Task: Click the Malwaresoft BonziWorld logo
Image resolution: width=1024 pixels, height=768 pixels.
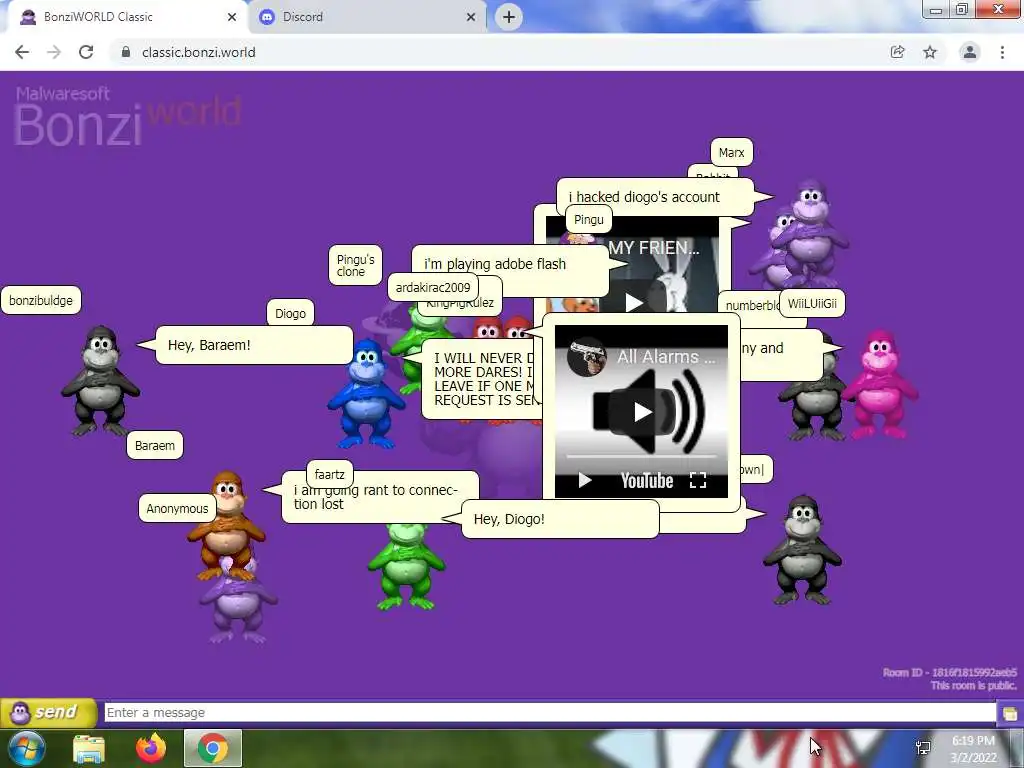Action: 127,116
